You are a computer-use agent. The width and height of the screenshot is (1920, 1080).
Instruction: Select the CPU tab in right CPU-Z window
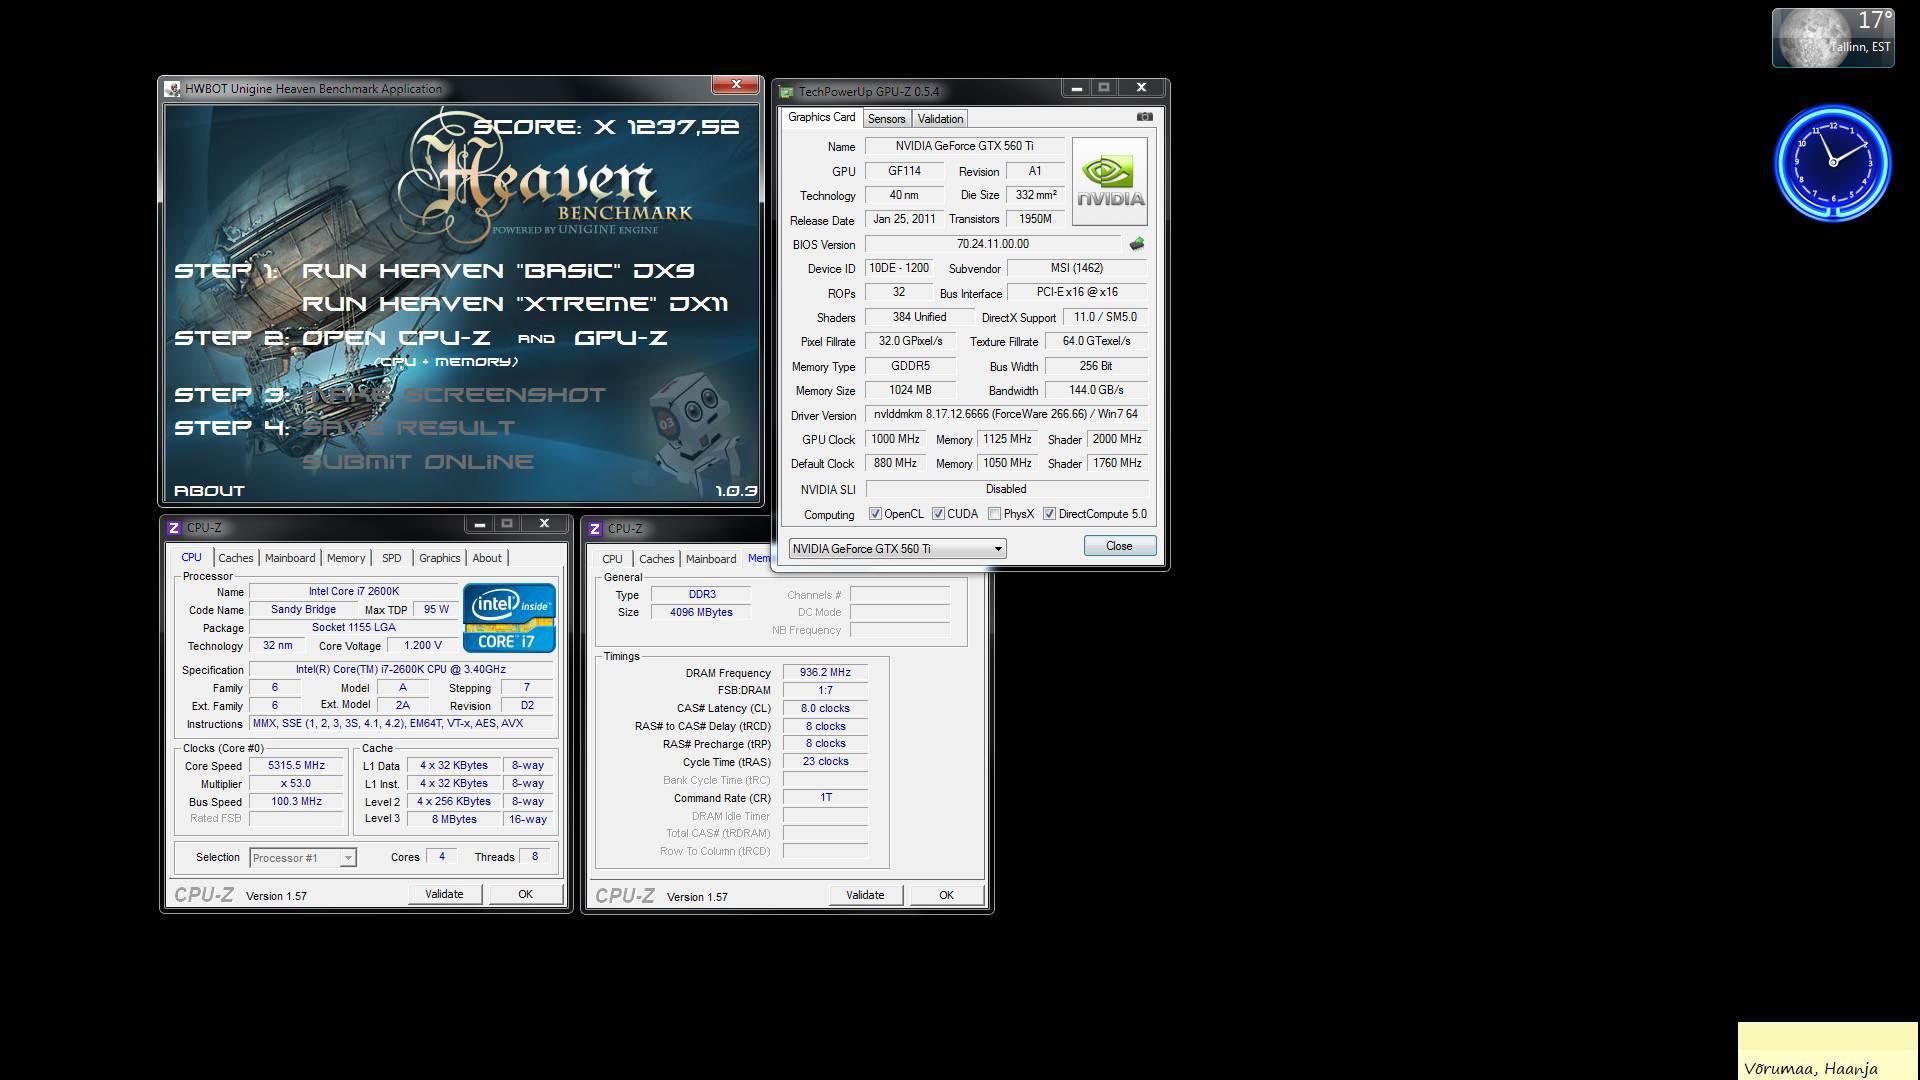(x=612, y=559)
